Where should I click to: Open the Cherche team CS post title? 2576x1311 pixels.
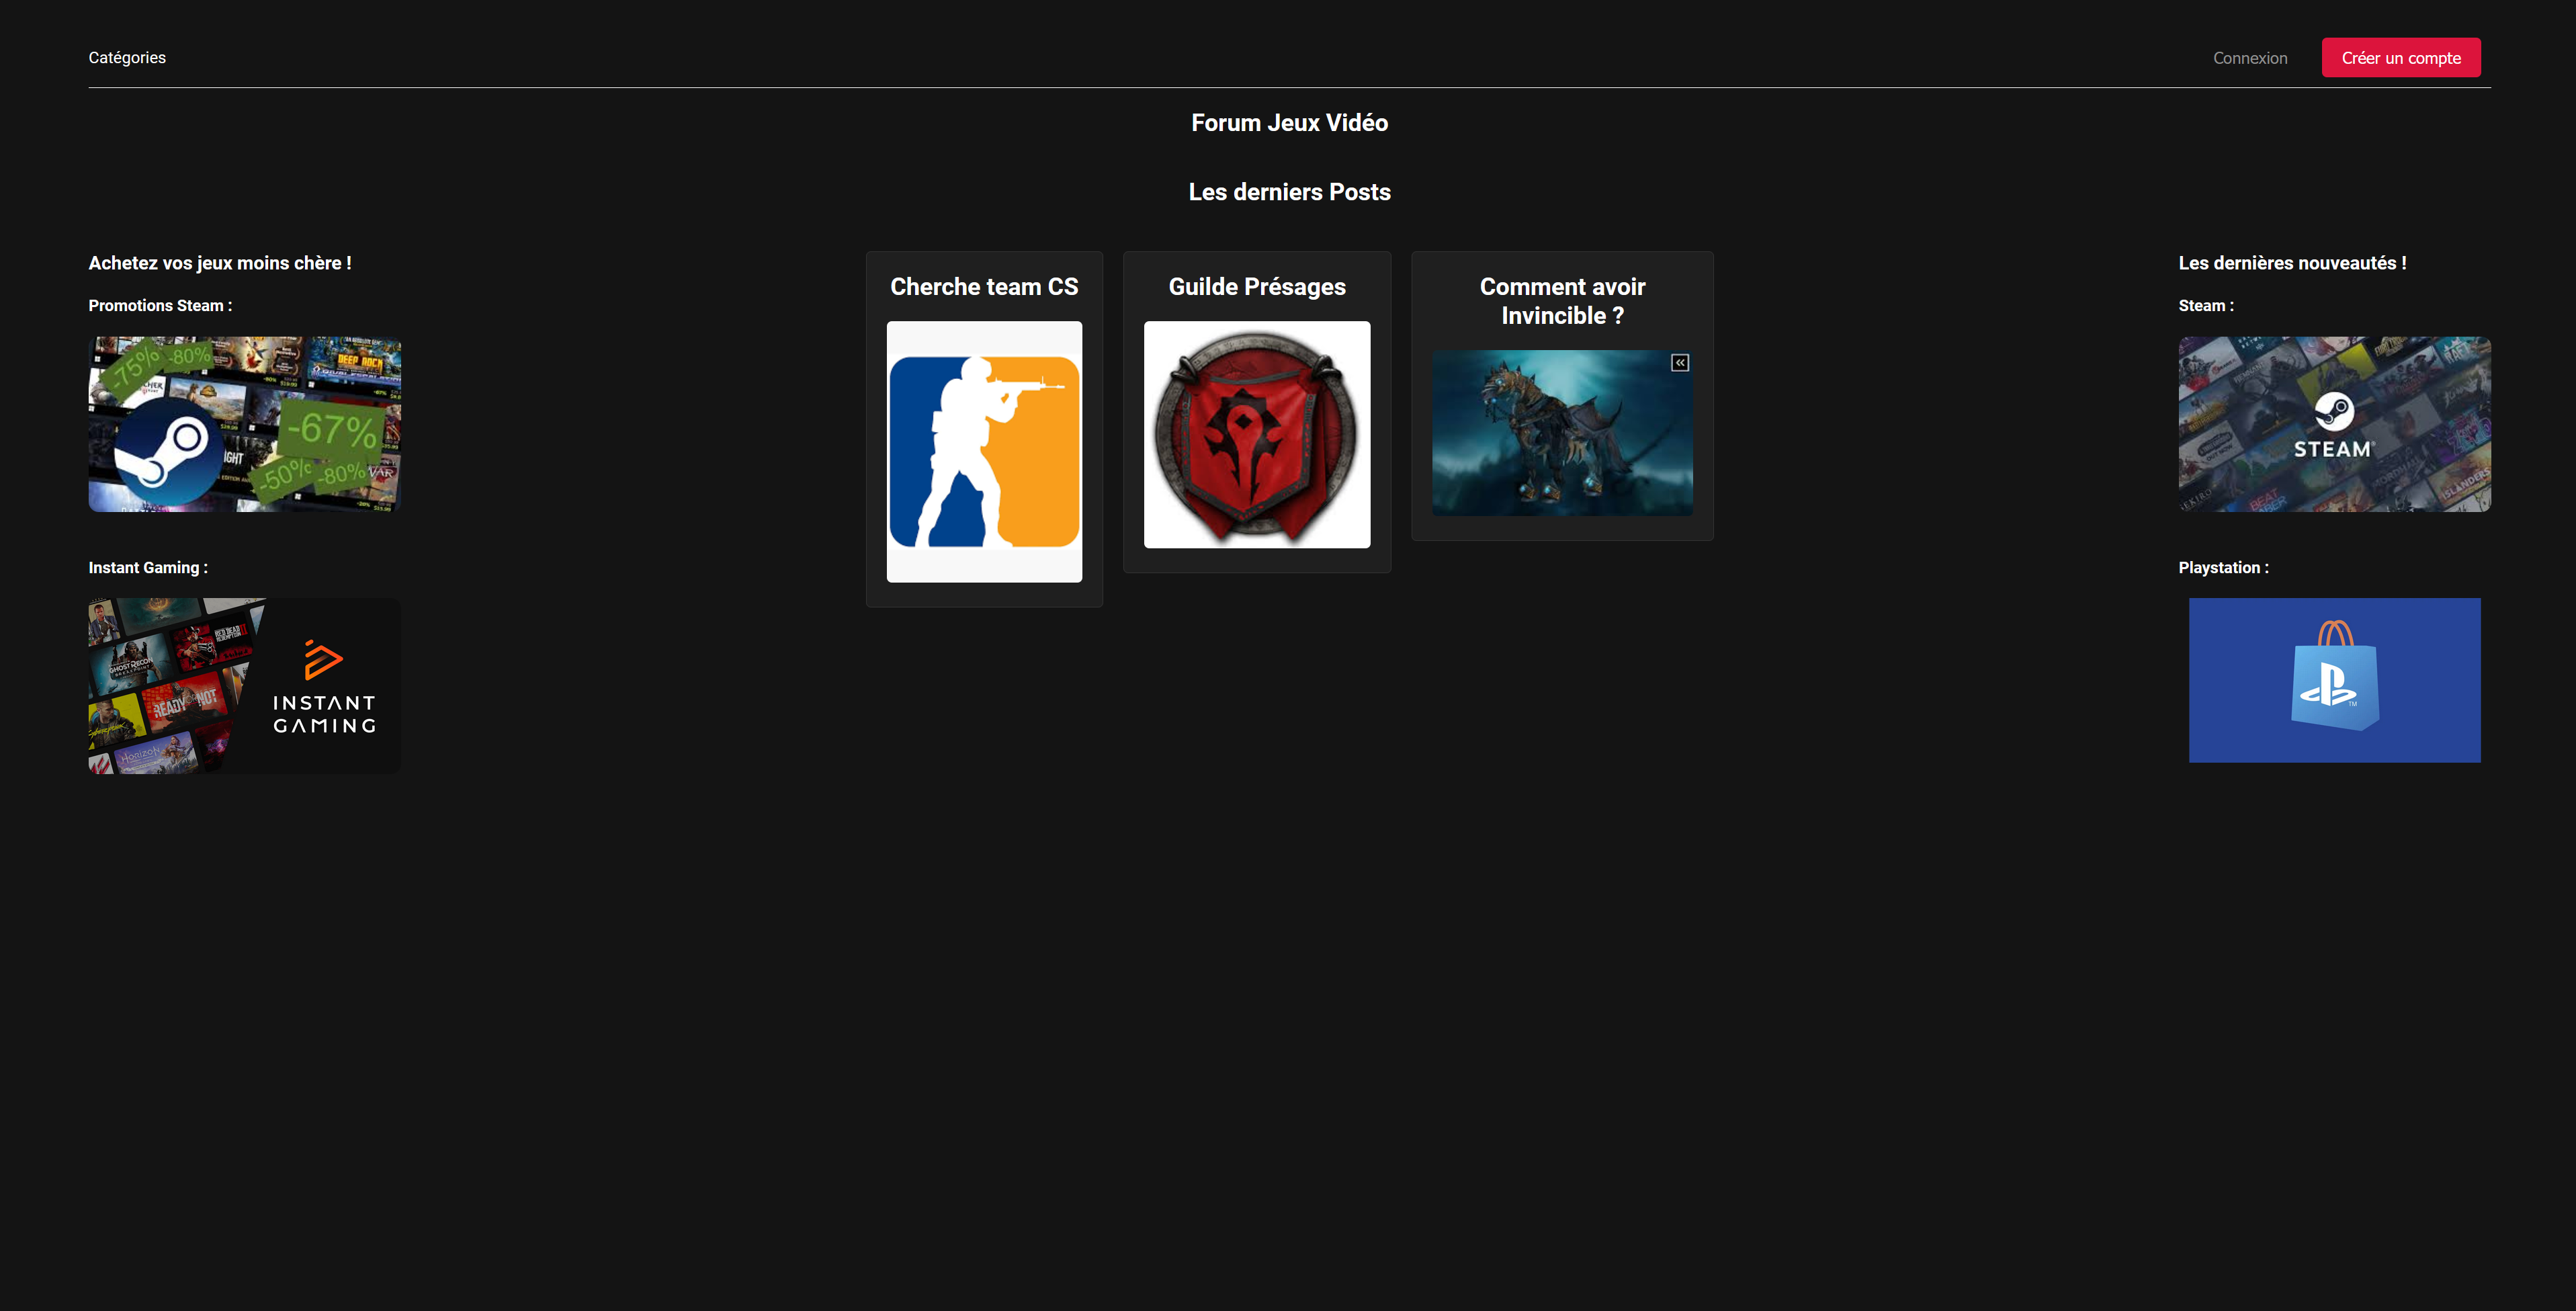(984, 287)
